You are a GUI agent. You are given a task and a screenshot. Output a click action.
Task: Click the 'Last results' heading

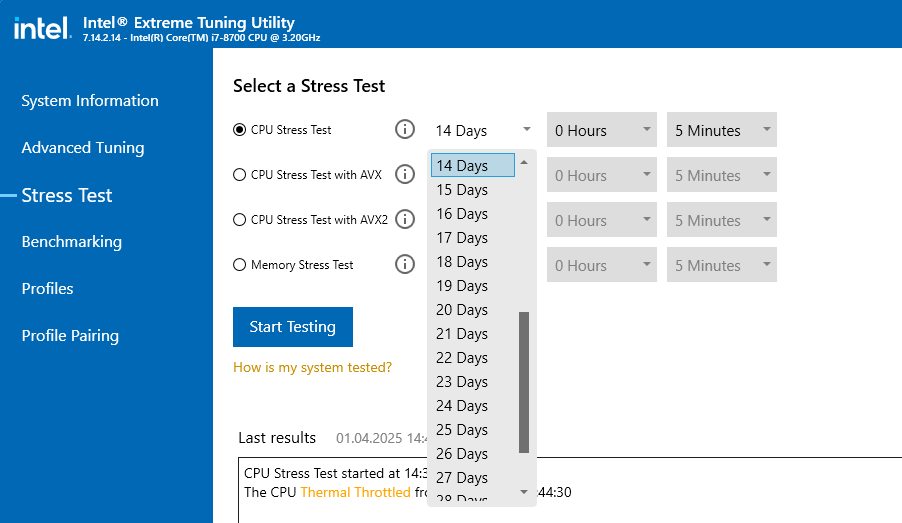click(277, 438)
